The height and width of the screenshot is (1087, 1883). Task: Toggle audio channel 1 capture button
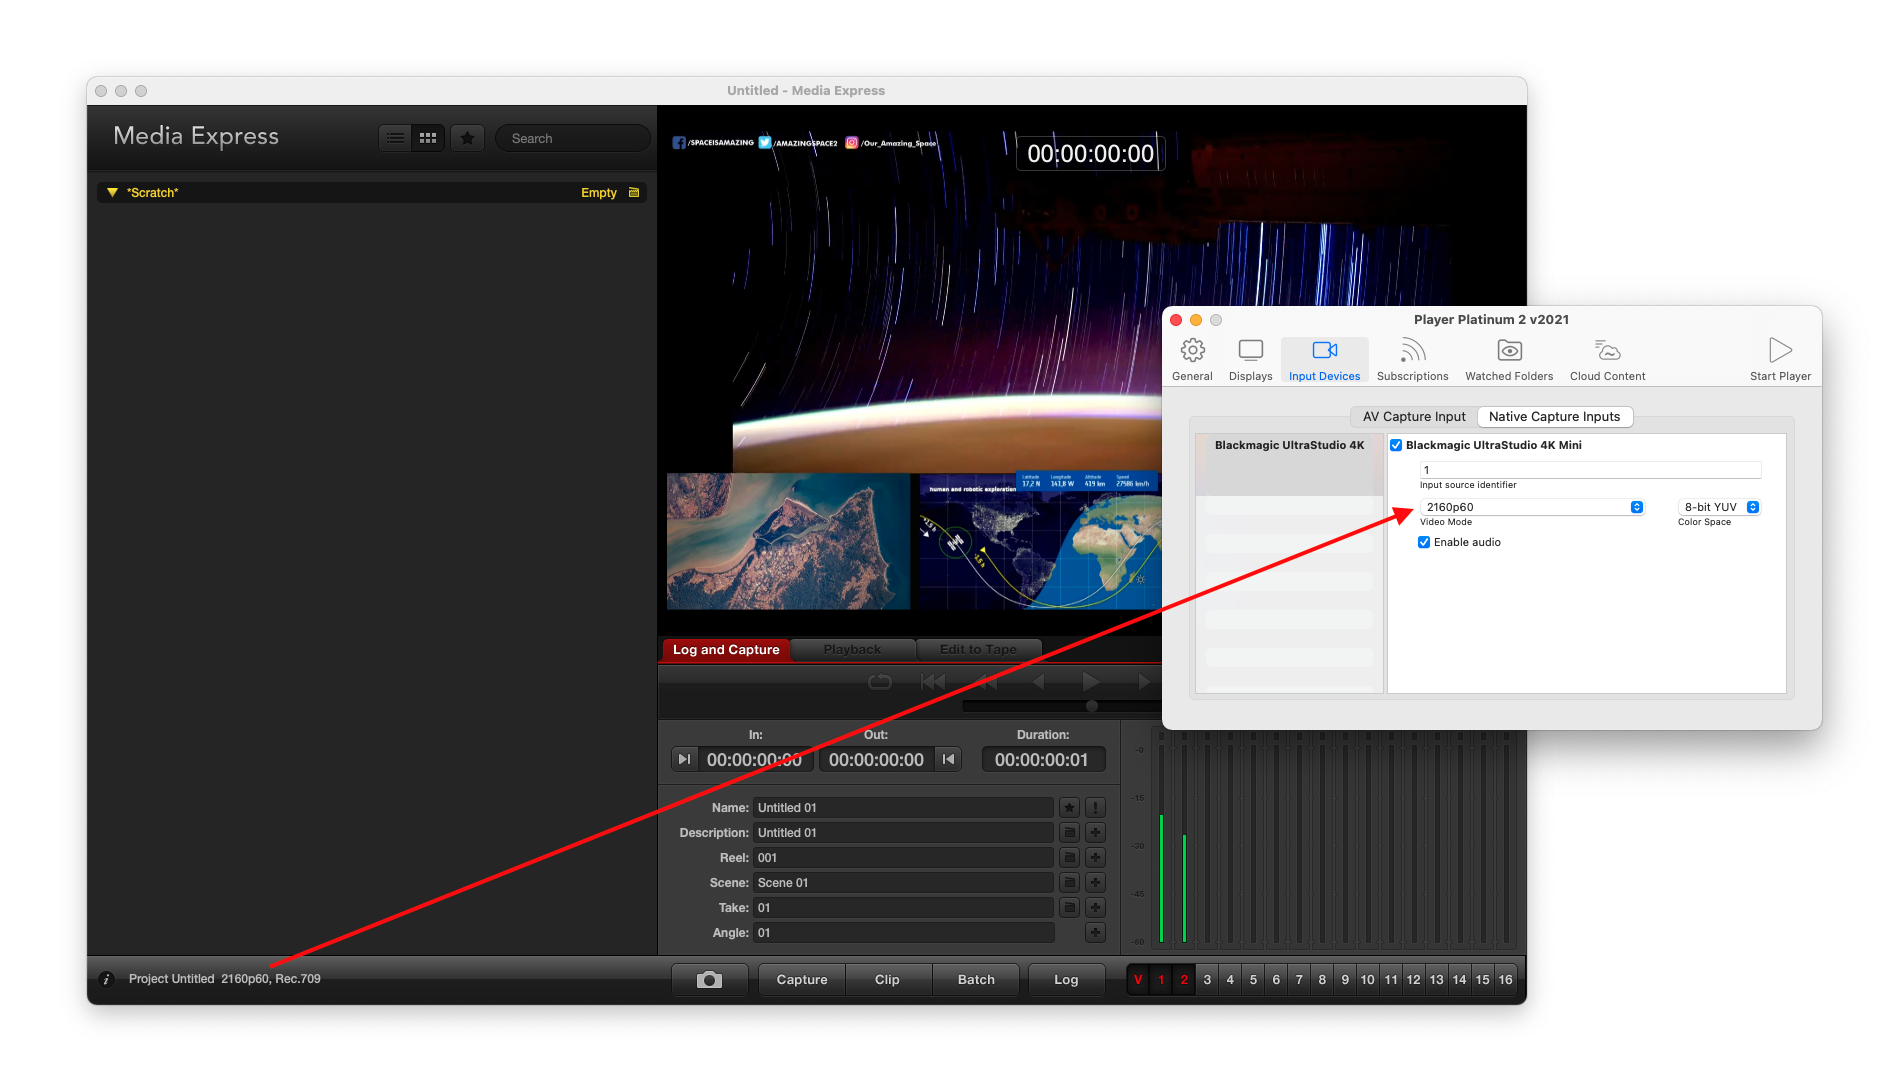click(x=1161, y=980)
